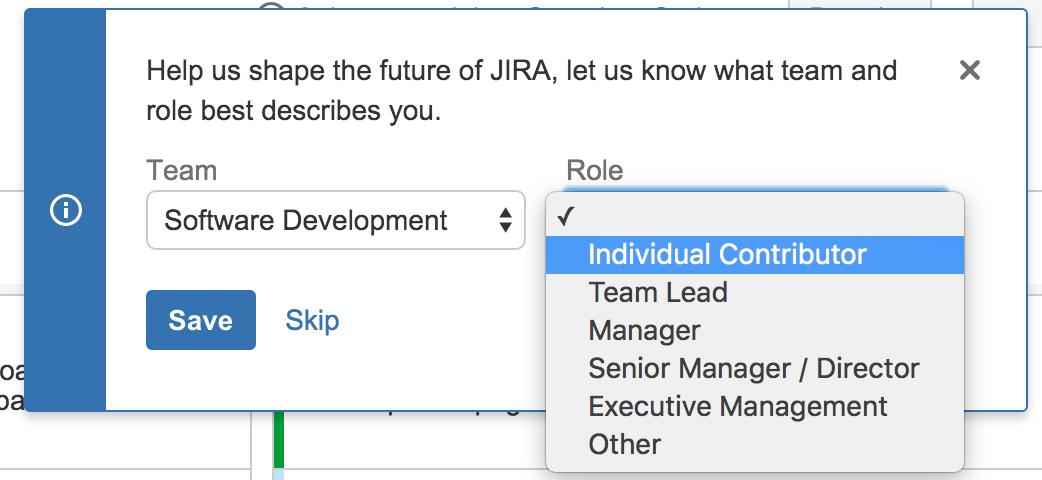The image size is (1042, 480).
Task: Choose Senior Manager / Director role
Action: pos(753,368)
